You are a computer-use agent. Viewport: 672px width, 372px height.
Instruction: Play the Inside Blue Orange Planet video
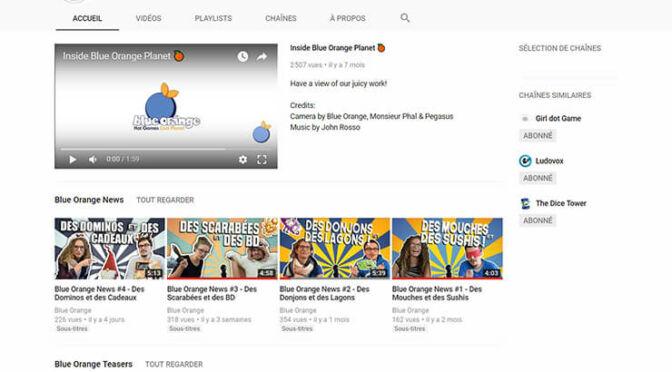click(72, 159)
